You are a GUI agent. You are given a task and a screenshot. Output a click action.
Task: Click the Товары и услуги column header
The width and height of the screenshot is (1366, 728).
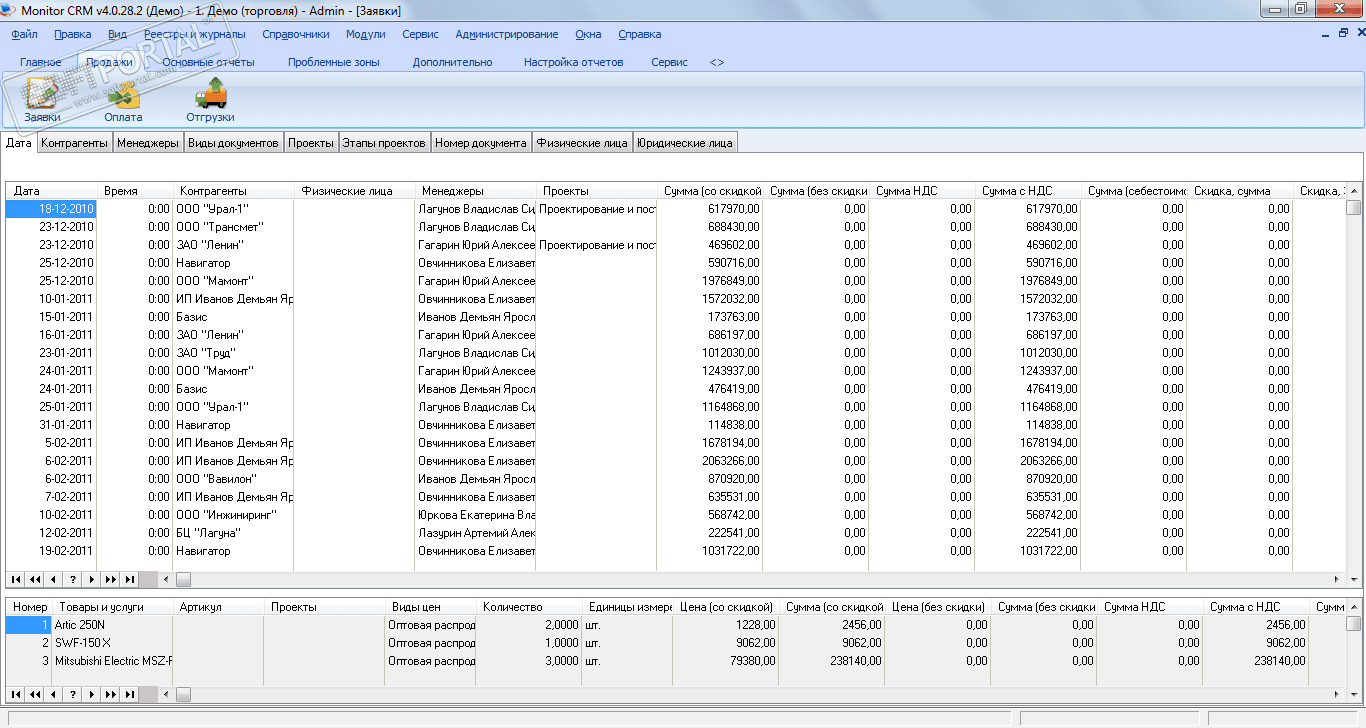coord(101,607)
